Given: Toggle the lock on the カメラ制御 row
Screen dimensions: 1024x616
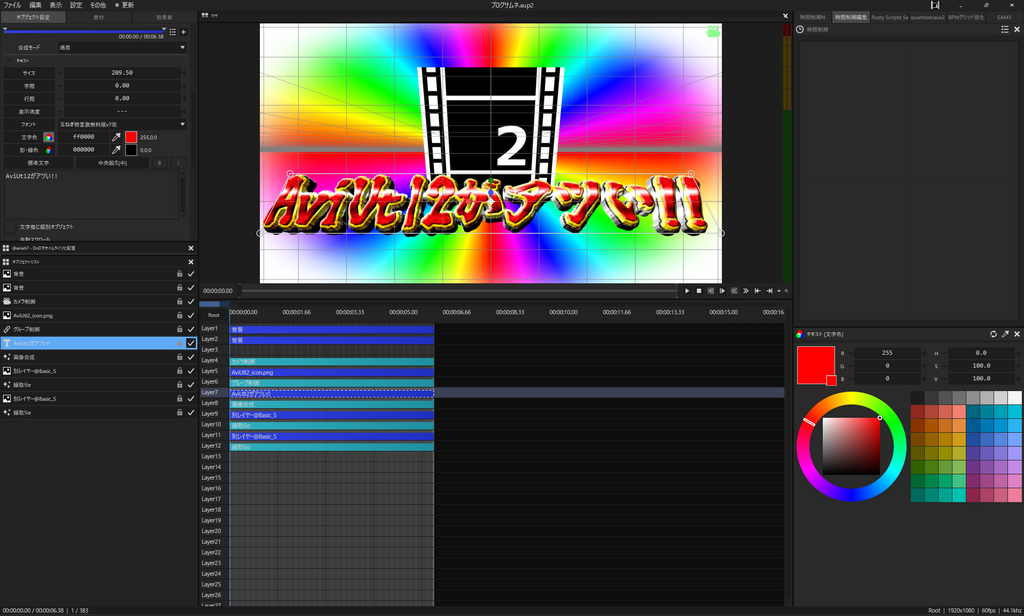Looking at the screenshot, I should [180, 302].
